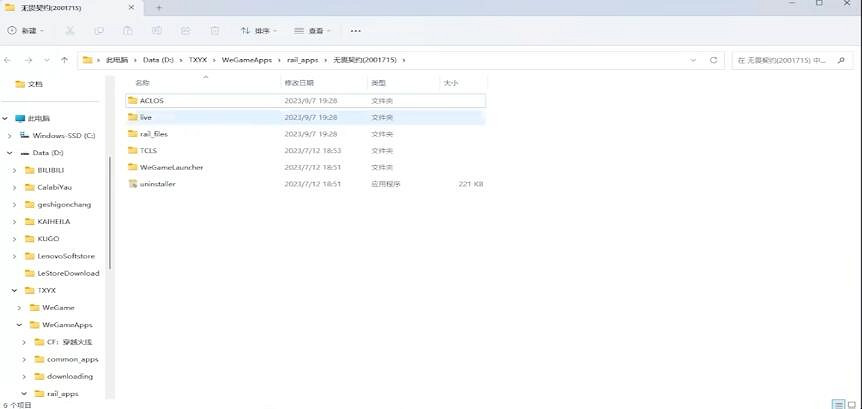Switch to Details view icon in status bar

pyautogui.click(x=838, y=404)
